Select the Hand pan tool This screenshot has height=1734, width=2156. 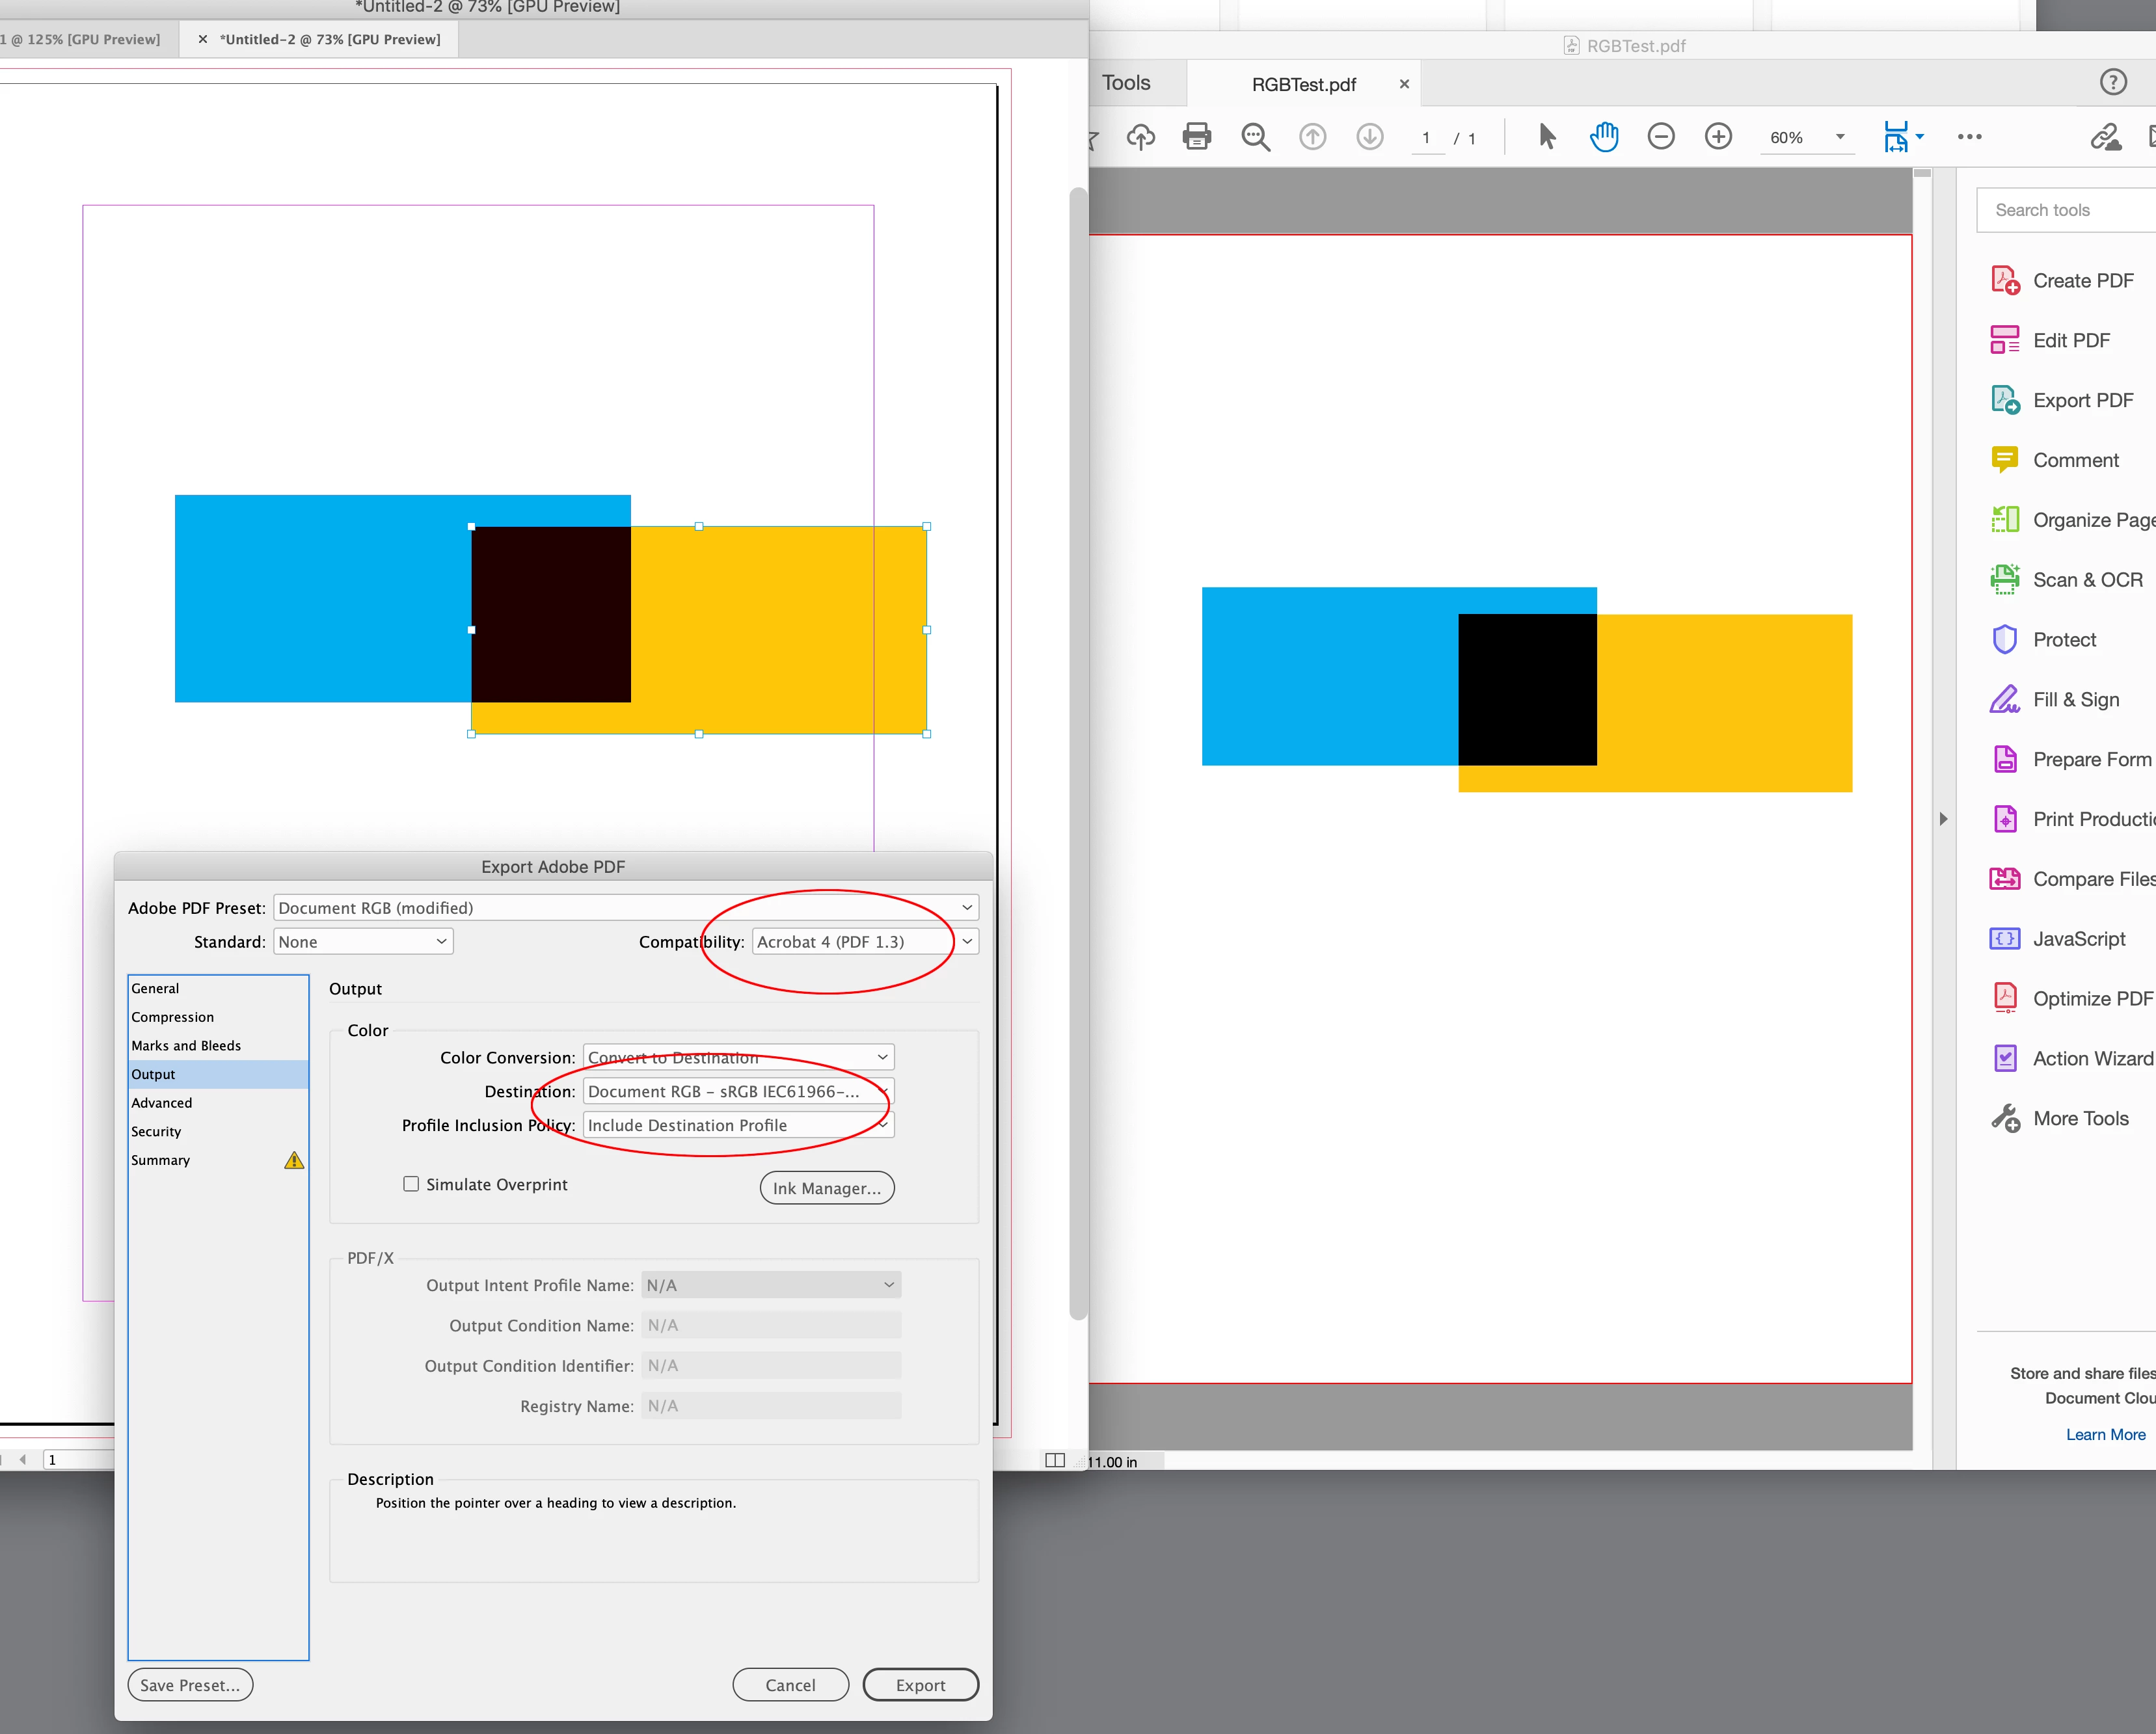[1604, 136]
